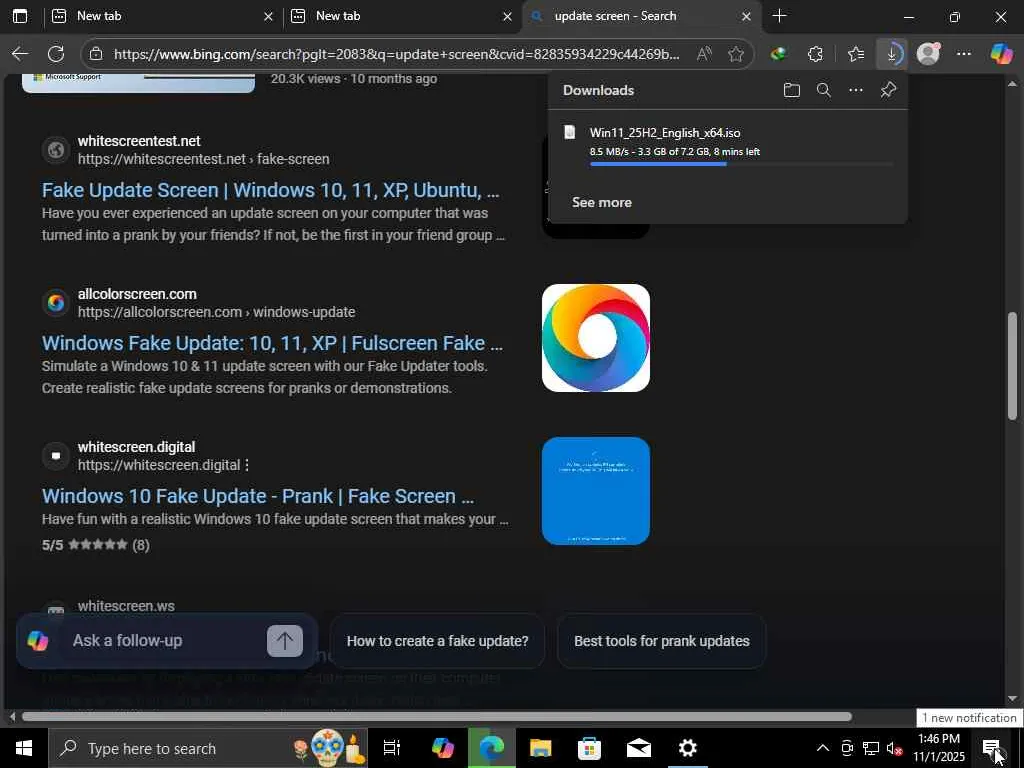Send the follow-up with the arrow button
1024x768 pixels.
point(285,641)
